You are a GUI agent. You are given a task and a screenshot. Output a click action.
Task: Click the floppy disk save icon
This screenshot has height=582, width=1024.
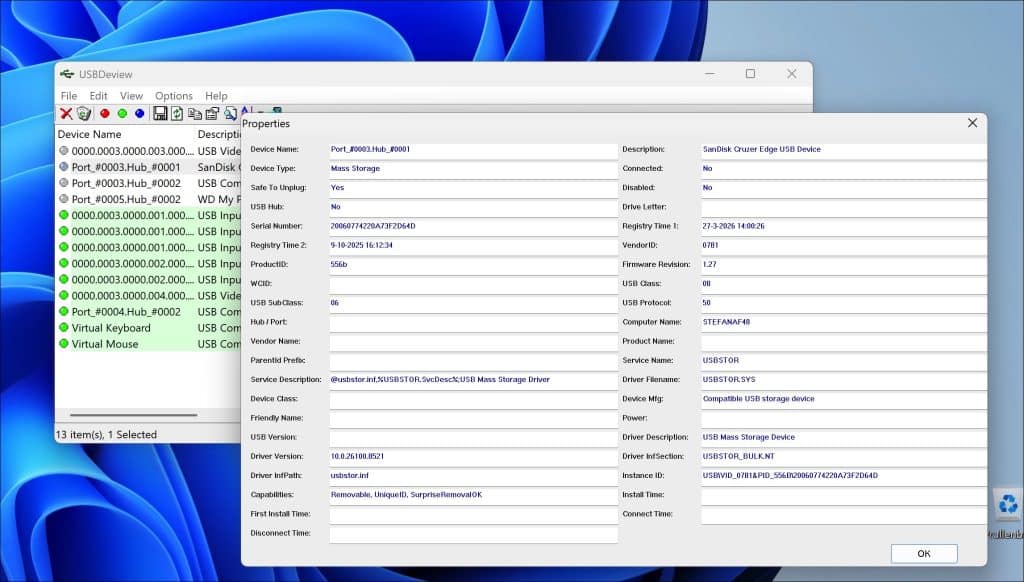(x=160, y=114)
